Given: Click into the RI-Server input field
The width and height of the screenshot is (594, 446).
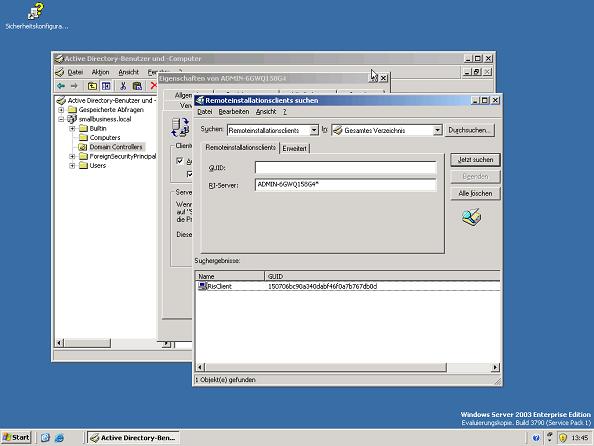Looking at the screenshot, I should tap(345, 185).
